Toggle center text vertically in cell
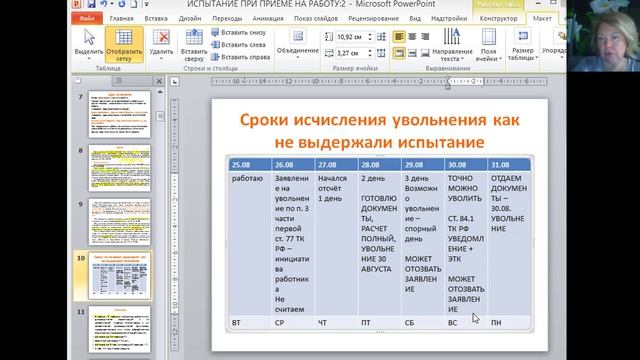Screen dimensions: 640x360 pyautogui.click(x=412, y=53)
